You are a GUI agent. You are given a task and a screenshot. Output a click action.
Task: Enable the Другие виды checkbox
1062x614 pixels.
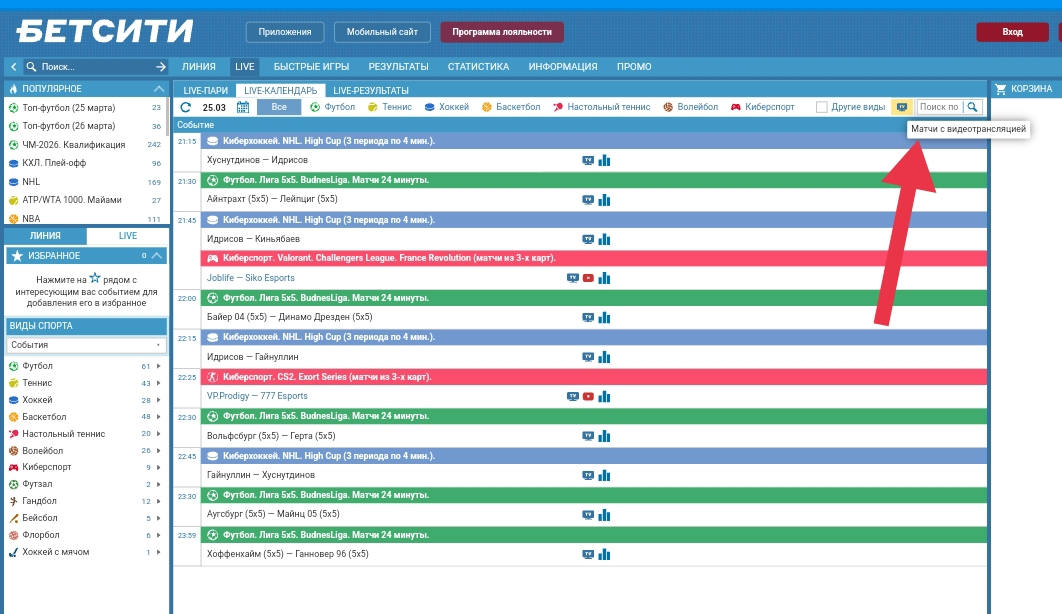822,107
